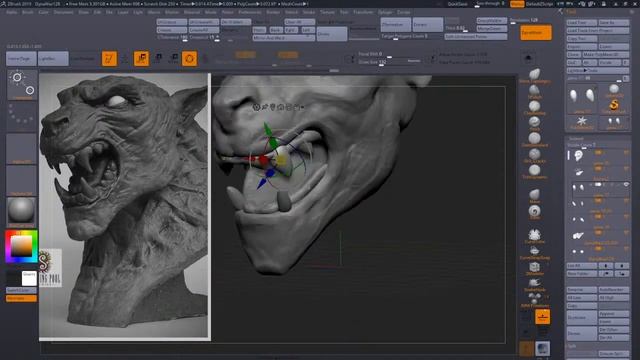This screenshot has width=640, height=360.
Task: Click Make PolyMesh3D button
Action: tap(605, 55)
